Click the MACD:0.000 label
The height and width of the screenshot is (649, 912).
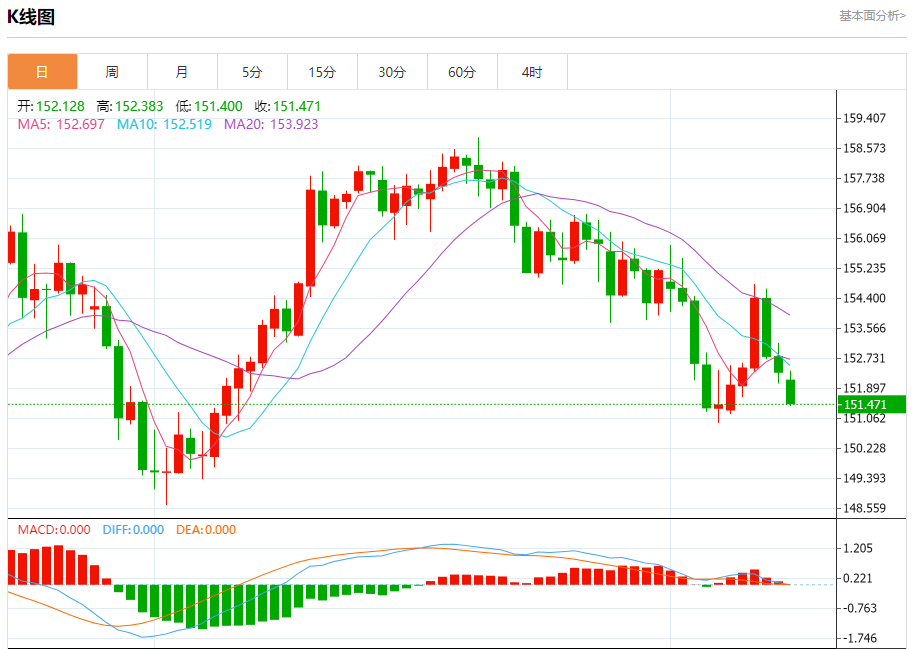[x=54, y=530]
